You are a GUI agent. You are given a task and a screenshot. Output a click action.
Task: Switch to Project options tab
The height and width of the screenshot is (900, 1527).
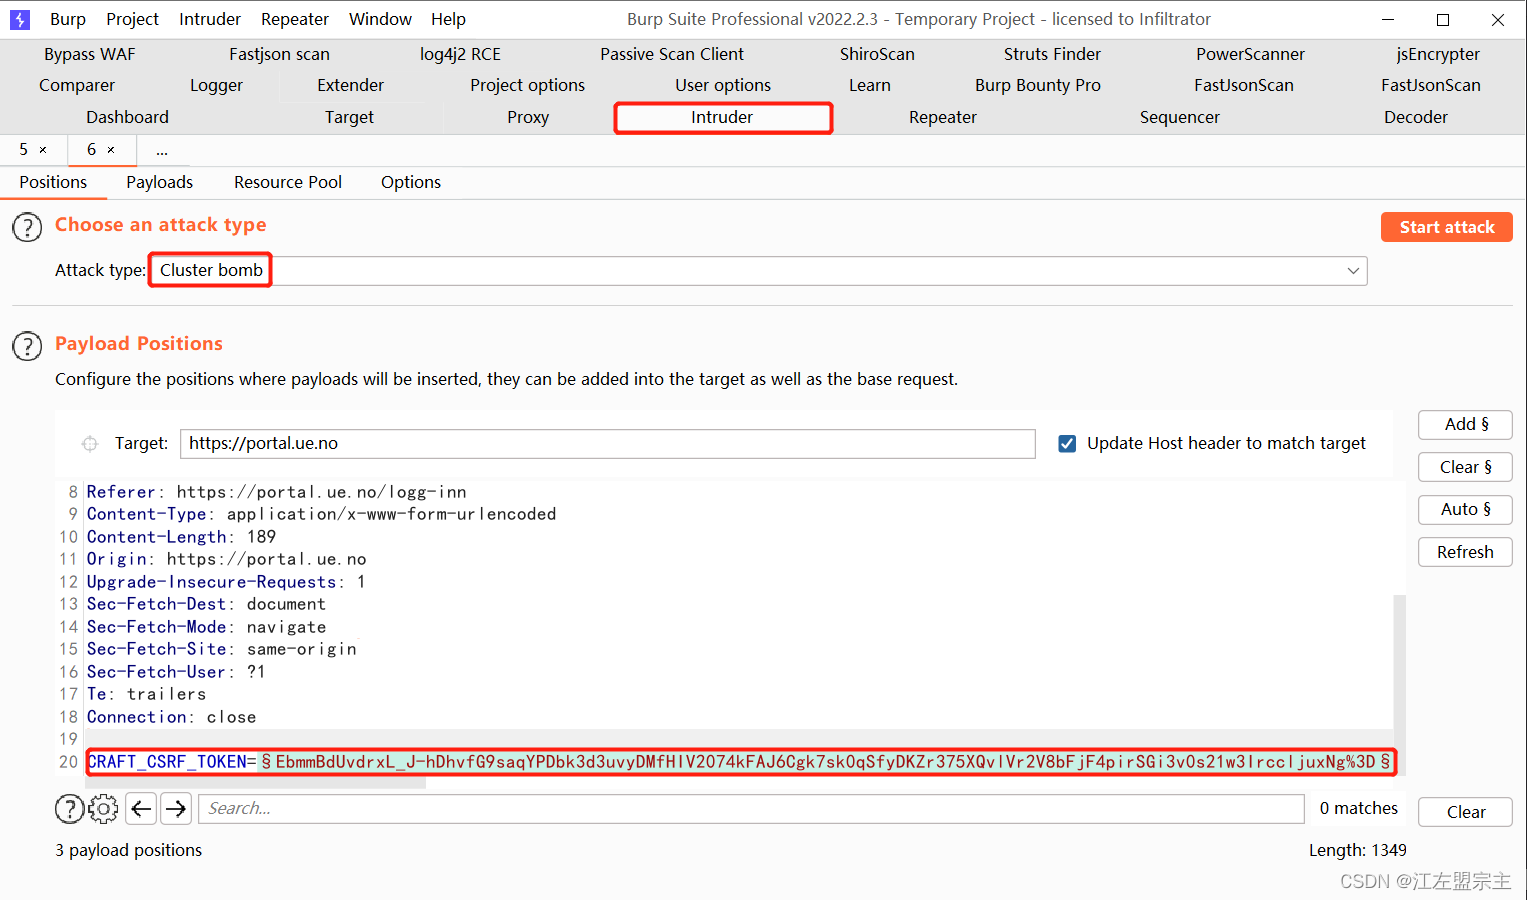tap(527, 85)
